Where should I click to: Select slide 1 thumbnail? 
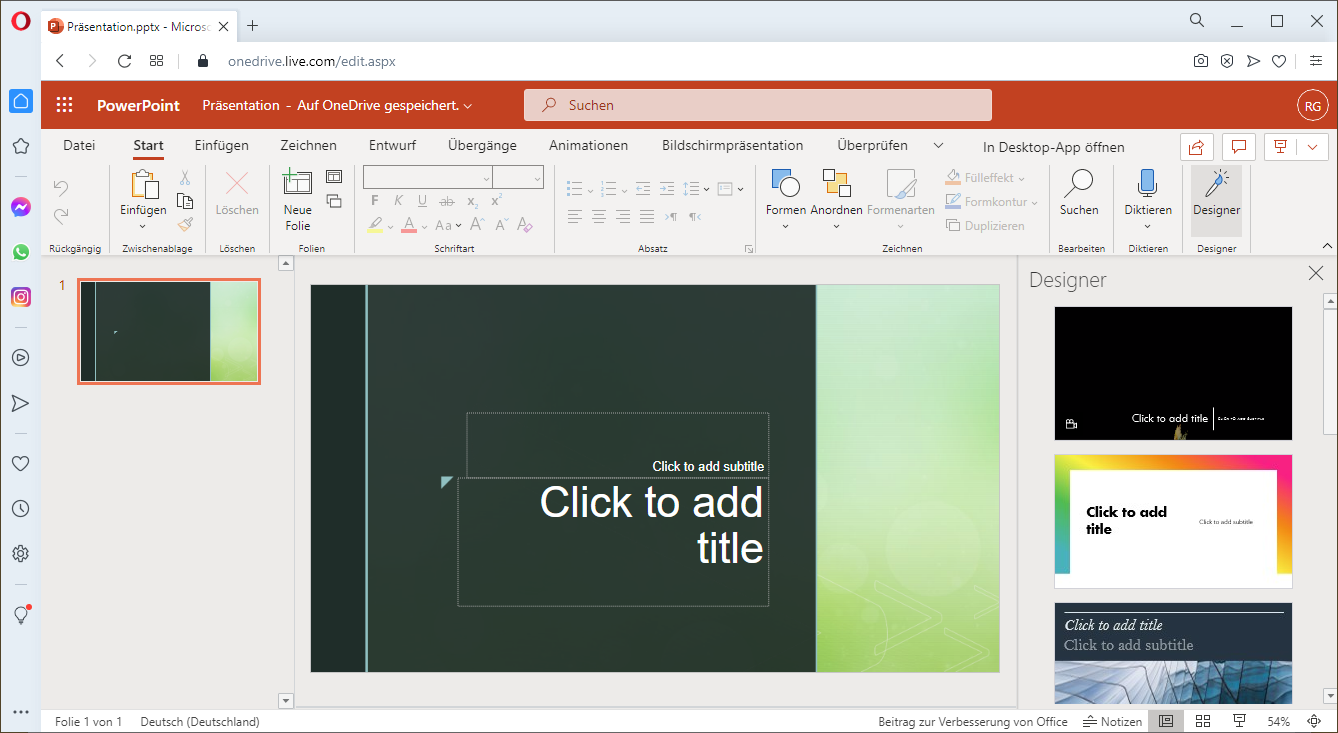[x=169, y=331]
